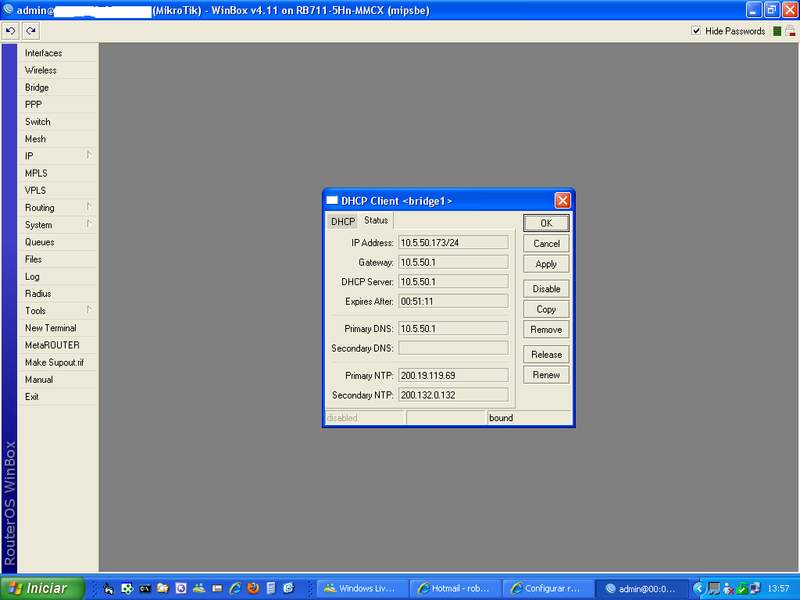Click the Redo arrow in WinBox toolbar
The width and height of the screenshot is (800, 600).
click(x=31, y=32)
